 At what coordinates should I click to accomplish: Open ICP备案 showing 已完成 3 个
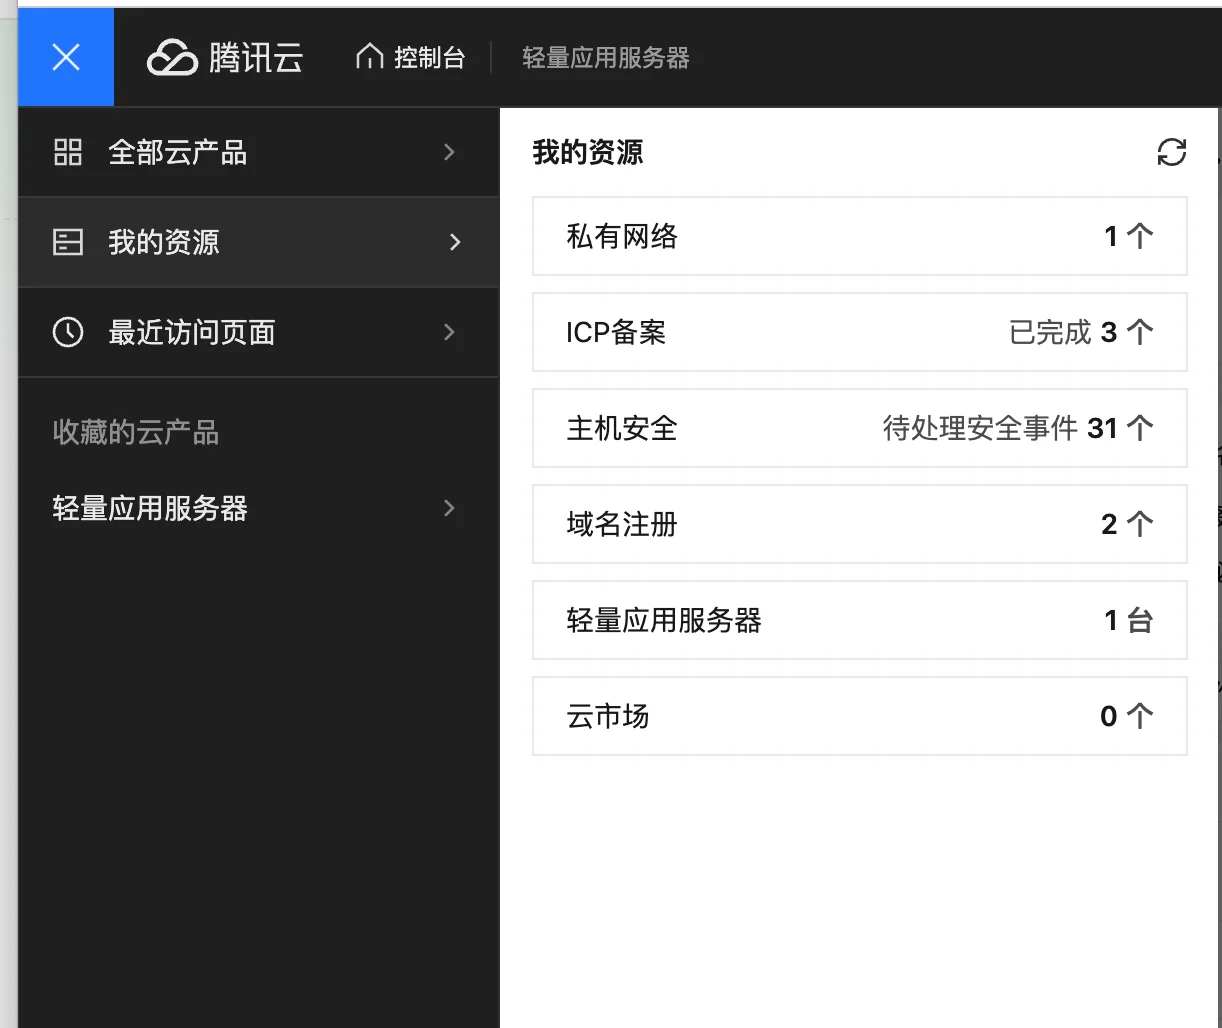[860, 332]
